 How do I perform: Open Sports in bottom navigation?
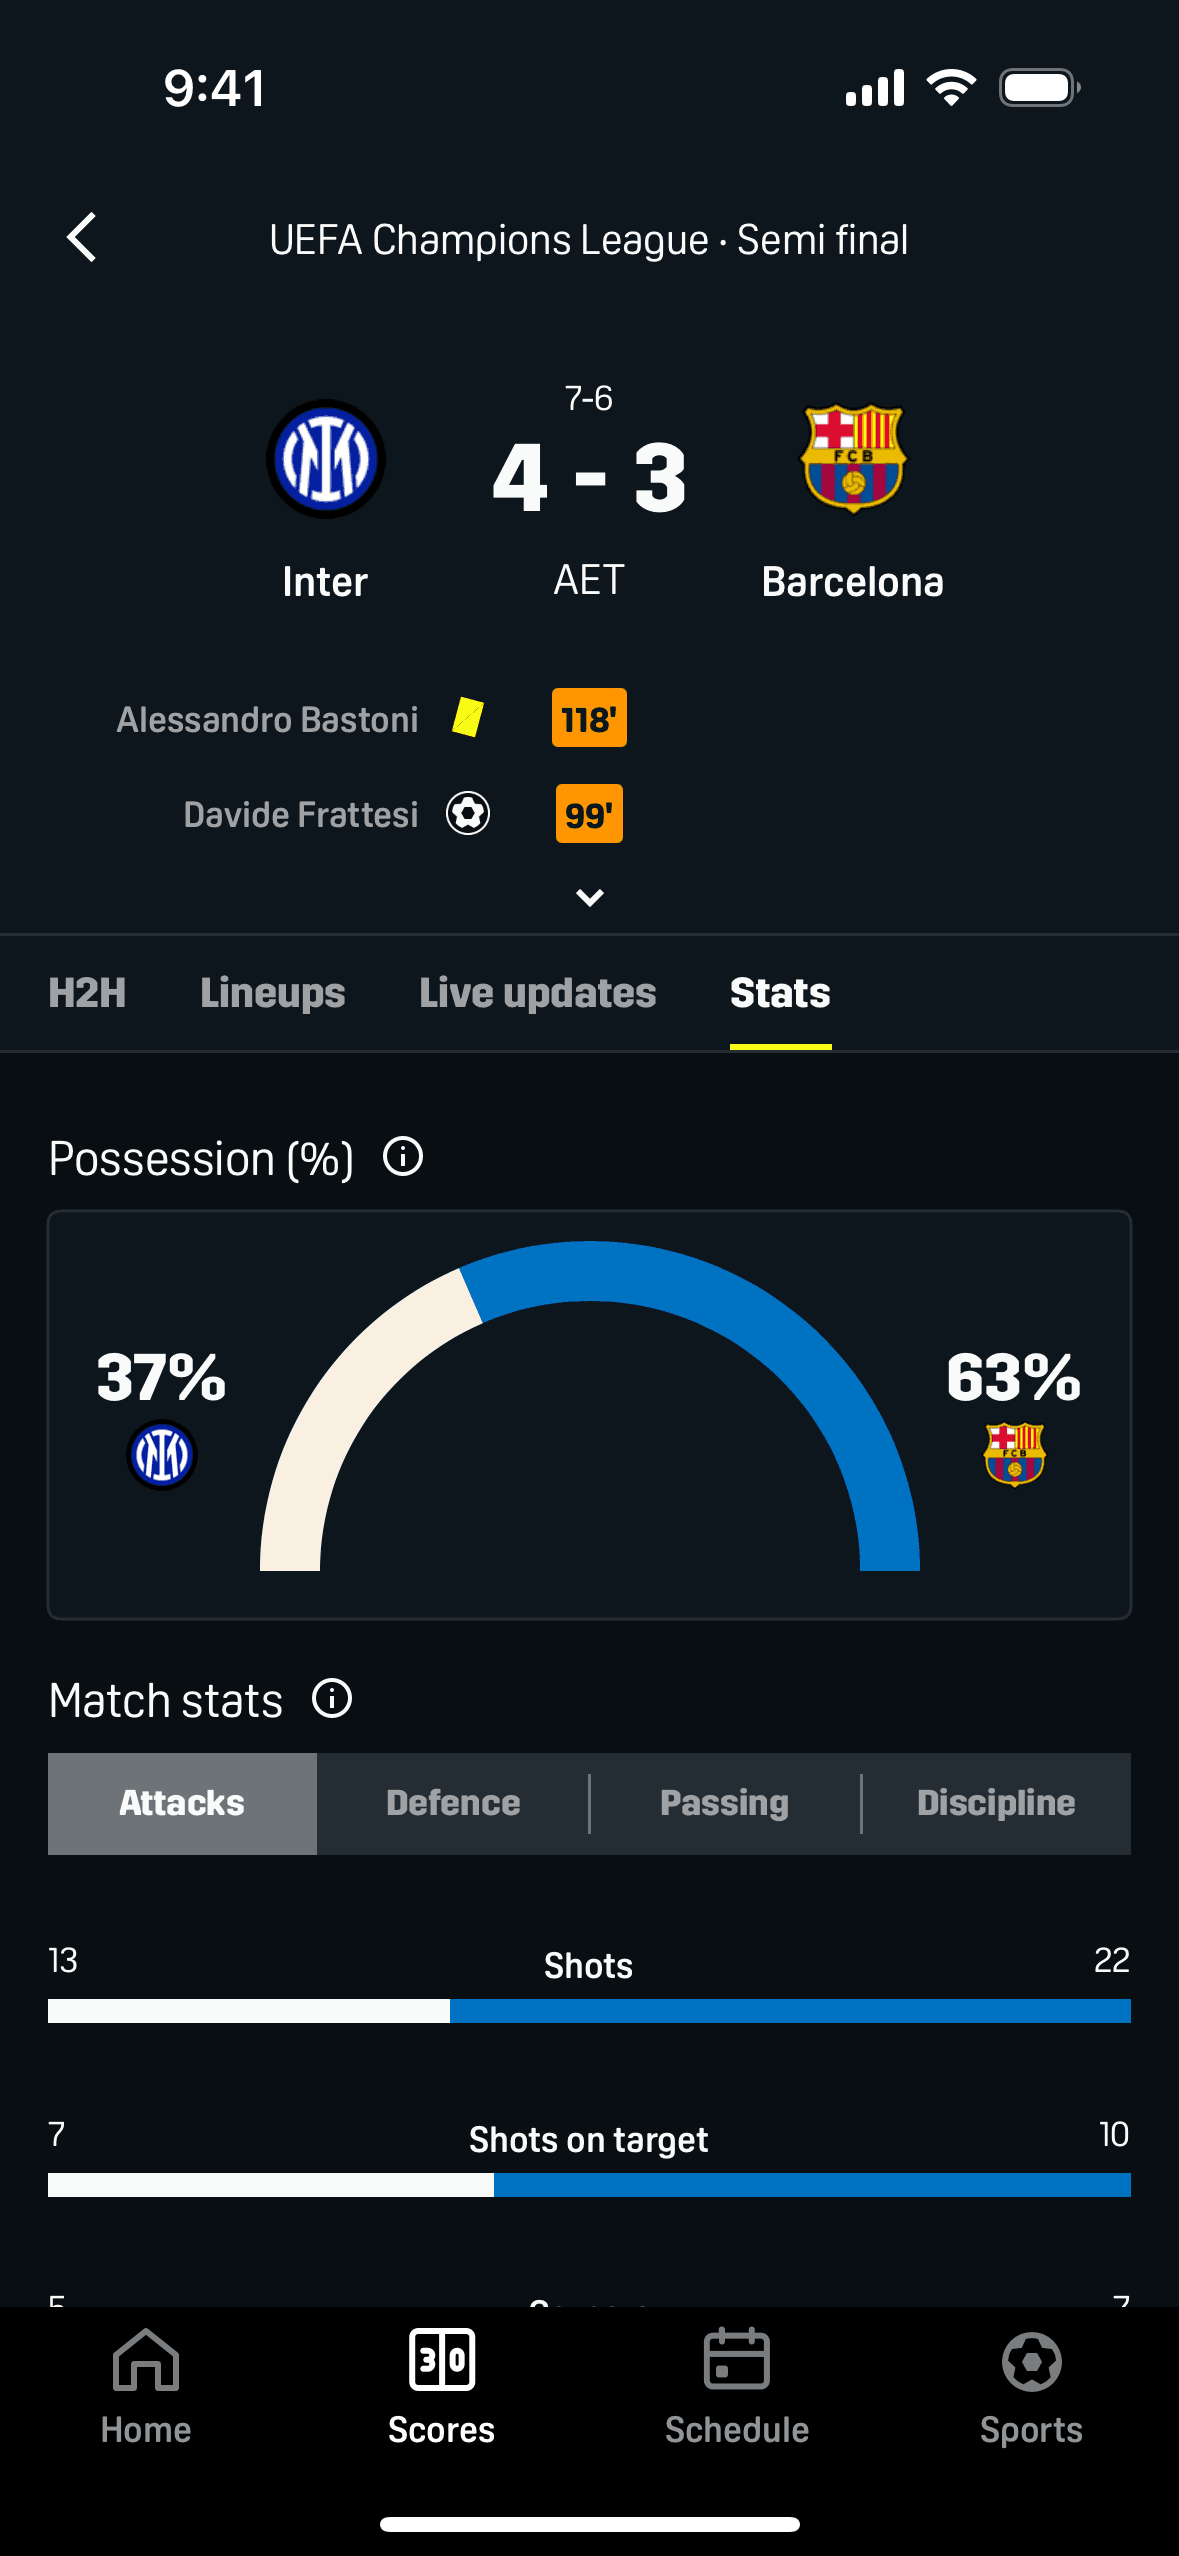[x=1031, y=2386]
